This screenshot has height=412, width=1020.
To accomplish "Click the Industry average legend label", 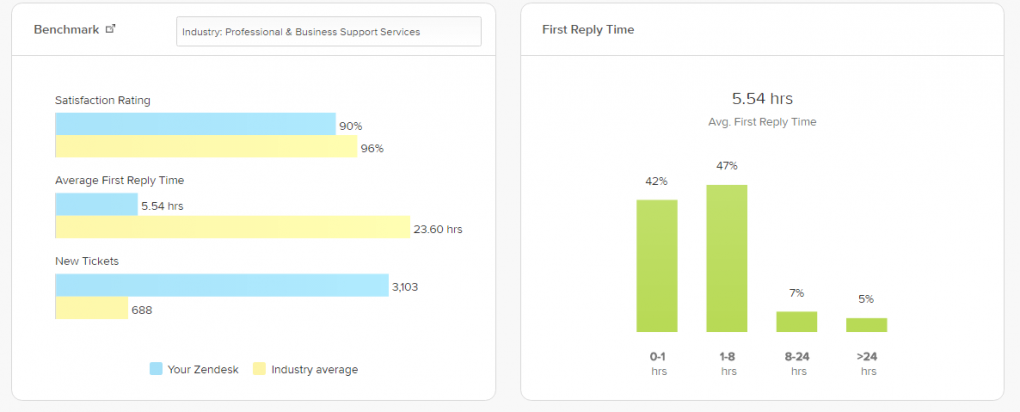I will point(314,369).
